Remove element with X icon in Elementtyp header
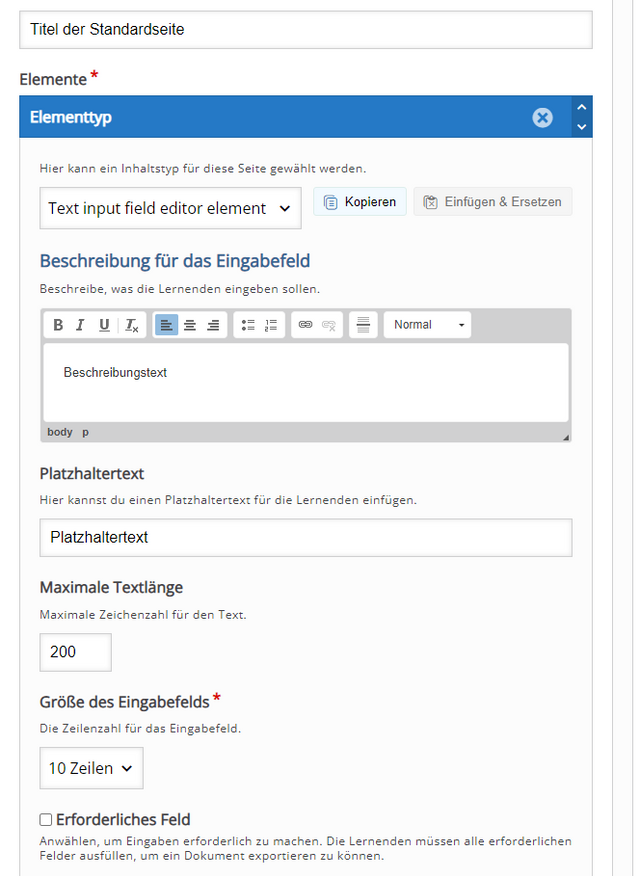Viewport: 640px width, 876px height. tap(542, 118)
